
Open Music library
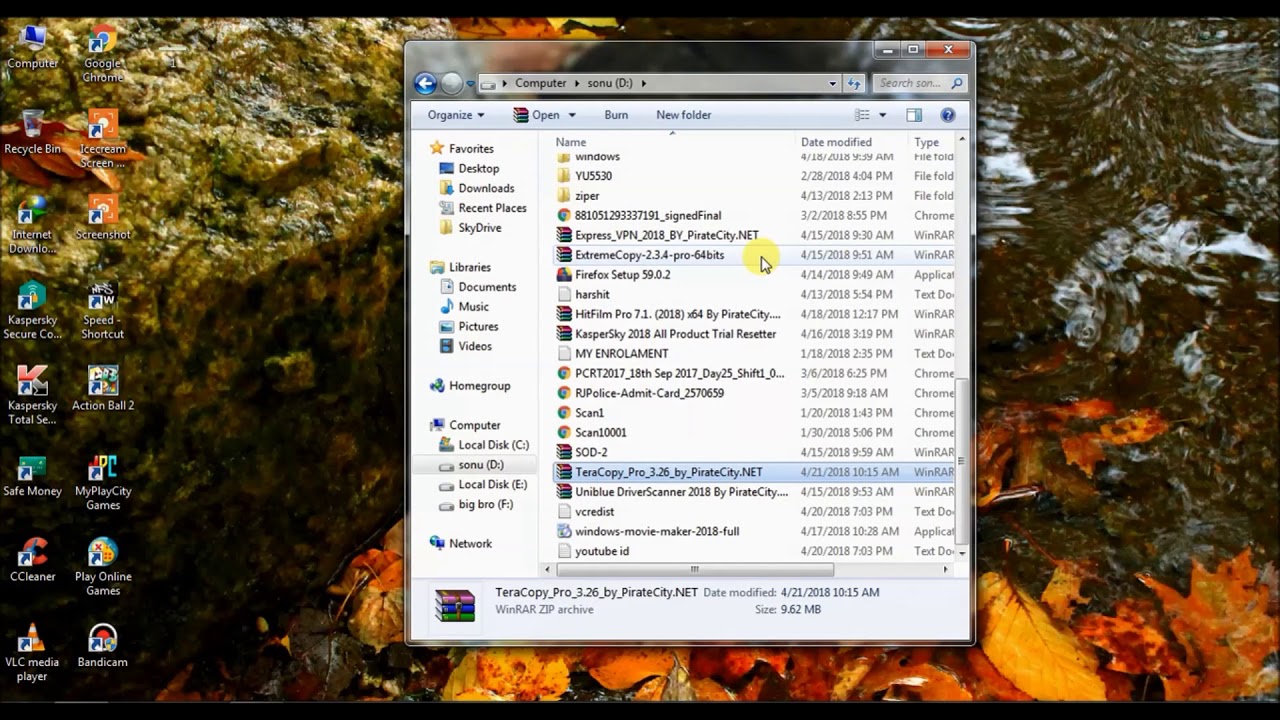473,307
